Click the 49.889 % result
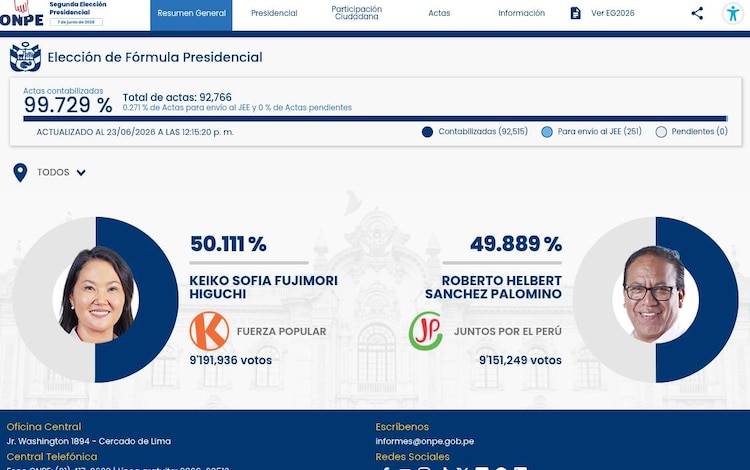750x470 pixels. click(x=516, y=244)
